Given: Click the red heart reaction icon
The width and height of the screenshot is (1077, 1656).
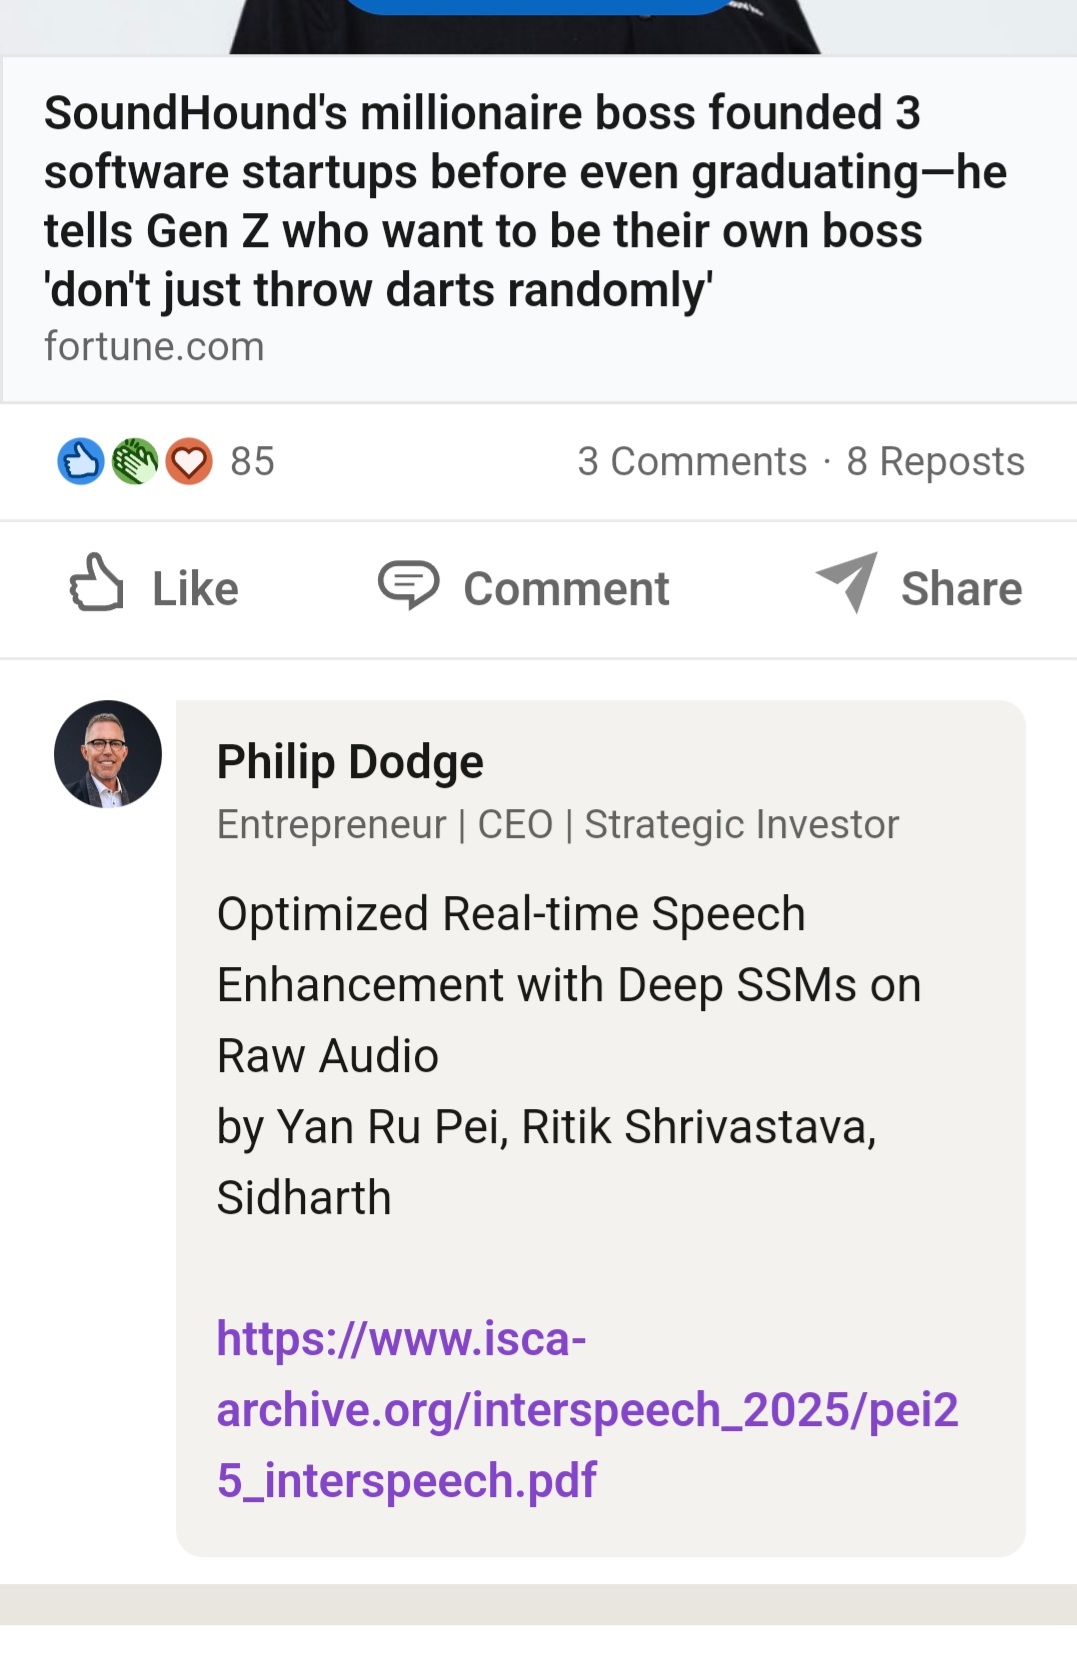Looking at the screenshot, I should 188,462.
